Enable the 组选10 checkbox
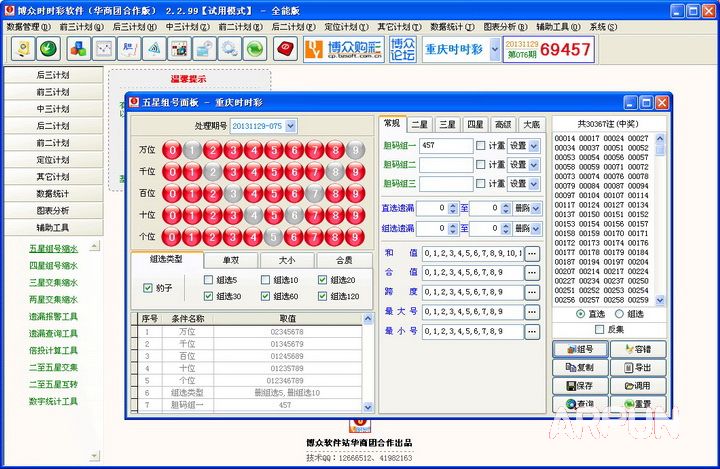 click(x=265, y=280)
